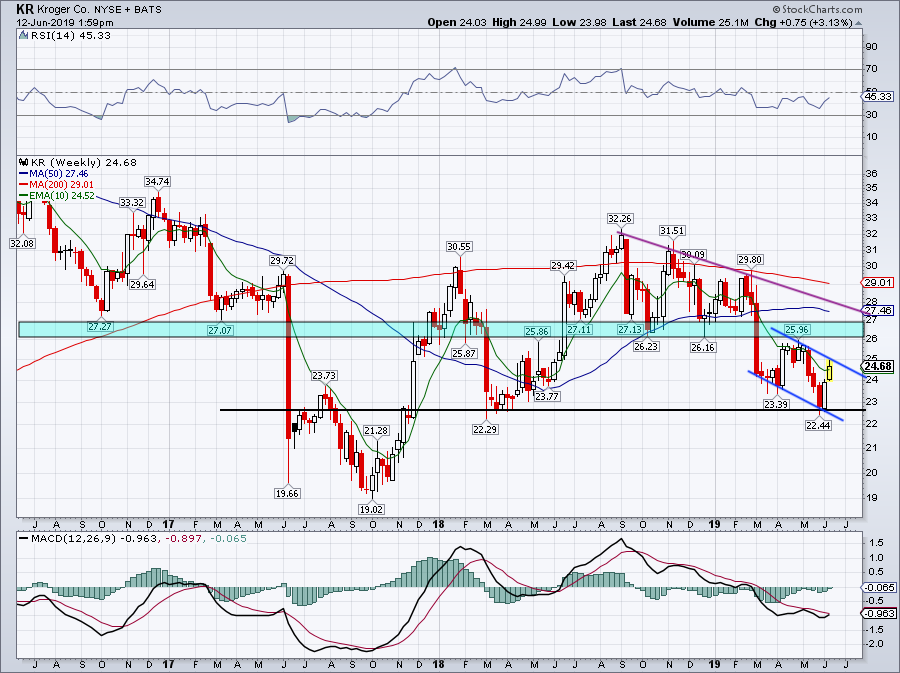Click the RSI legend icon beside RSI(14)
Image resolution: width=900 pixels, height=673 pixels.
click(24, 35)
